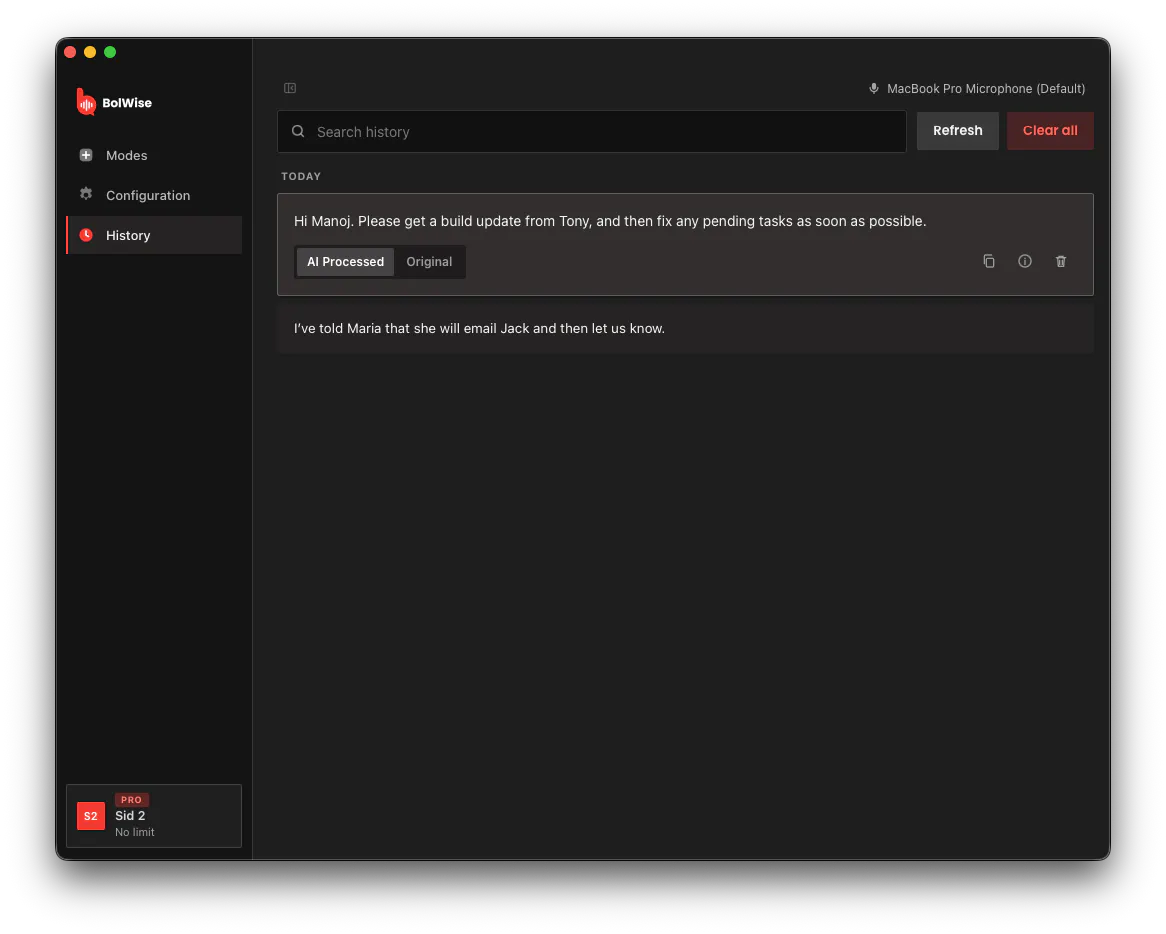Image resolution: width=1166 pixels, height=934 pixels.
Task: Close the window with red button
Action: pos(70,52)
